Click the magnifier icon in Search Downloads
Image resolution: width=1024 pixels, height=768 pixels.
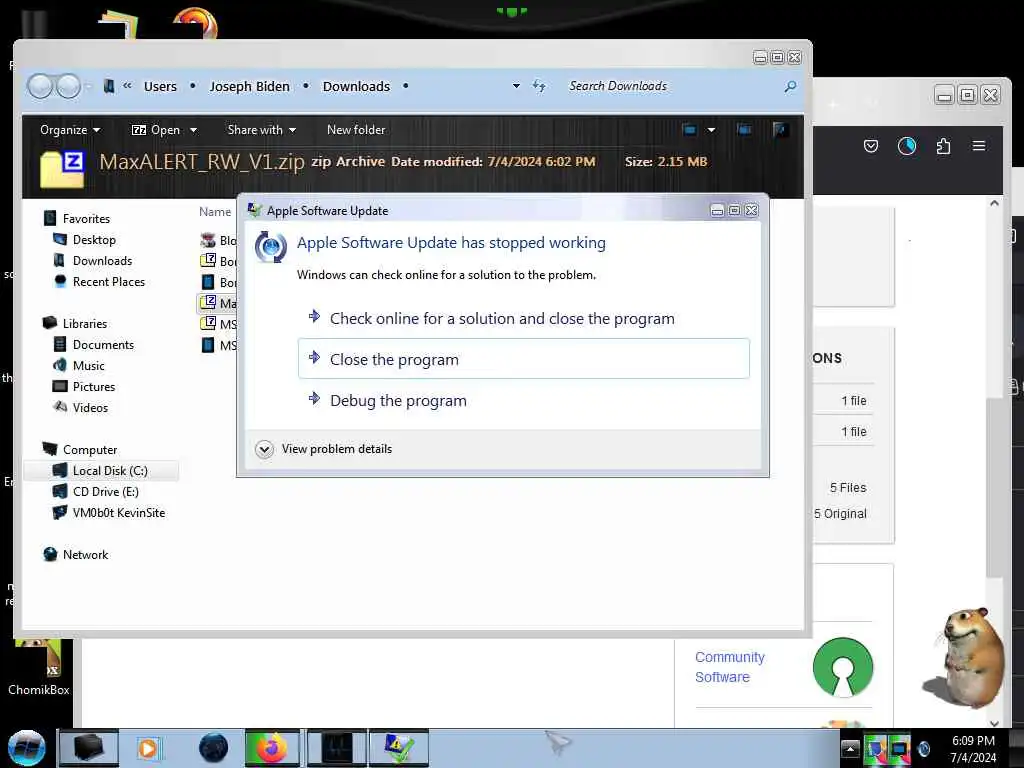point(790,86)
